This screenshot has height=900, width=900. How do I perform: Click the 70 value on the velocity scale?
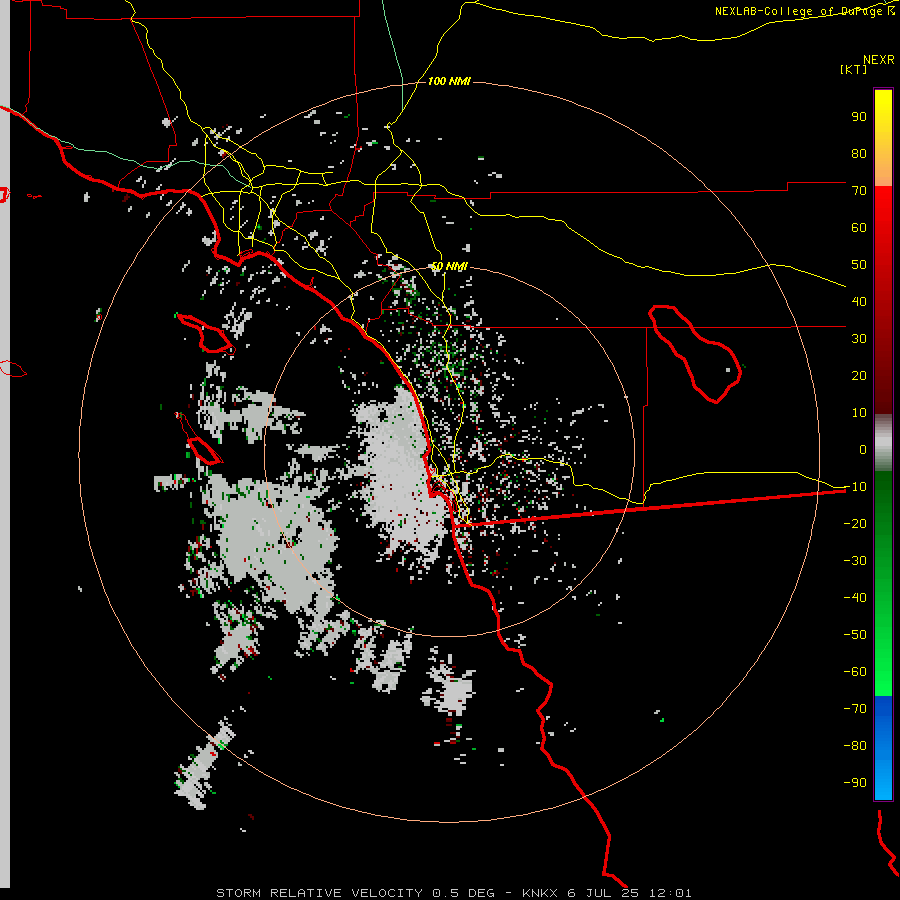coord(859,191)
